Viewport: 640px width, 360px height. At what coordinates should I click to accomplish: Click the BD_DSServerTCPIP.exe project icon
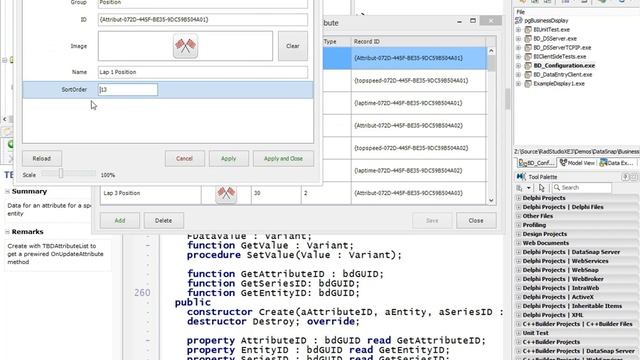[528, 47]
